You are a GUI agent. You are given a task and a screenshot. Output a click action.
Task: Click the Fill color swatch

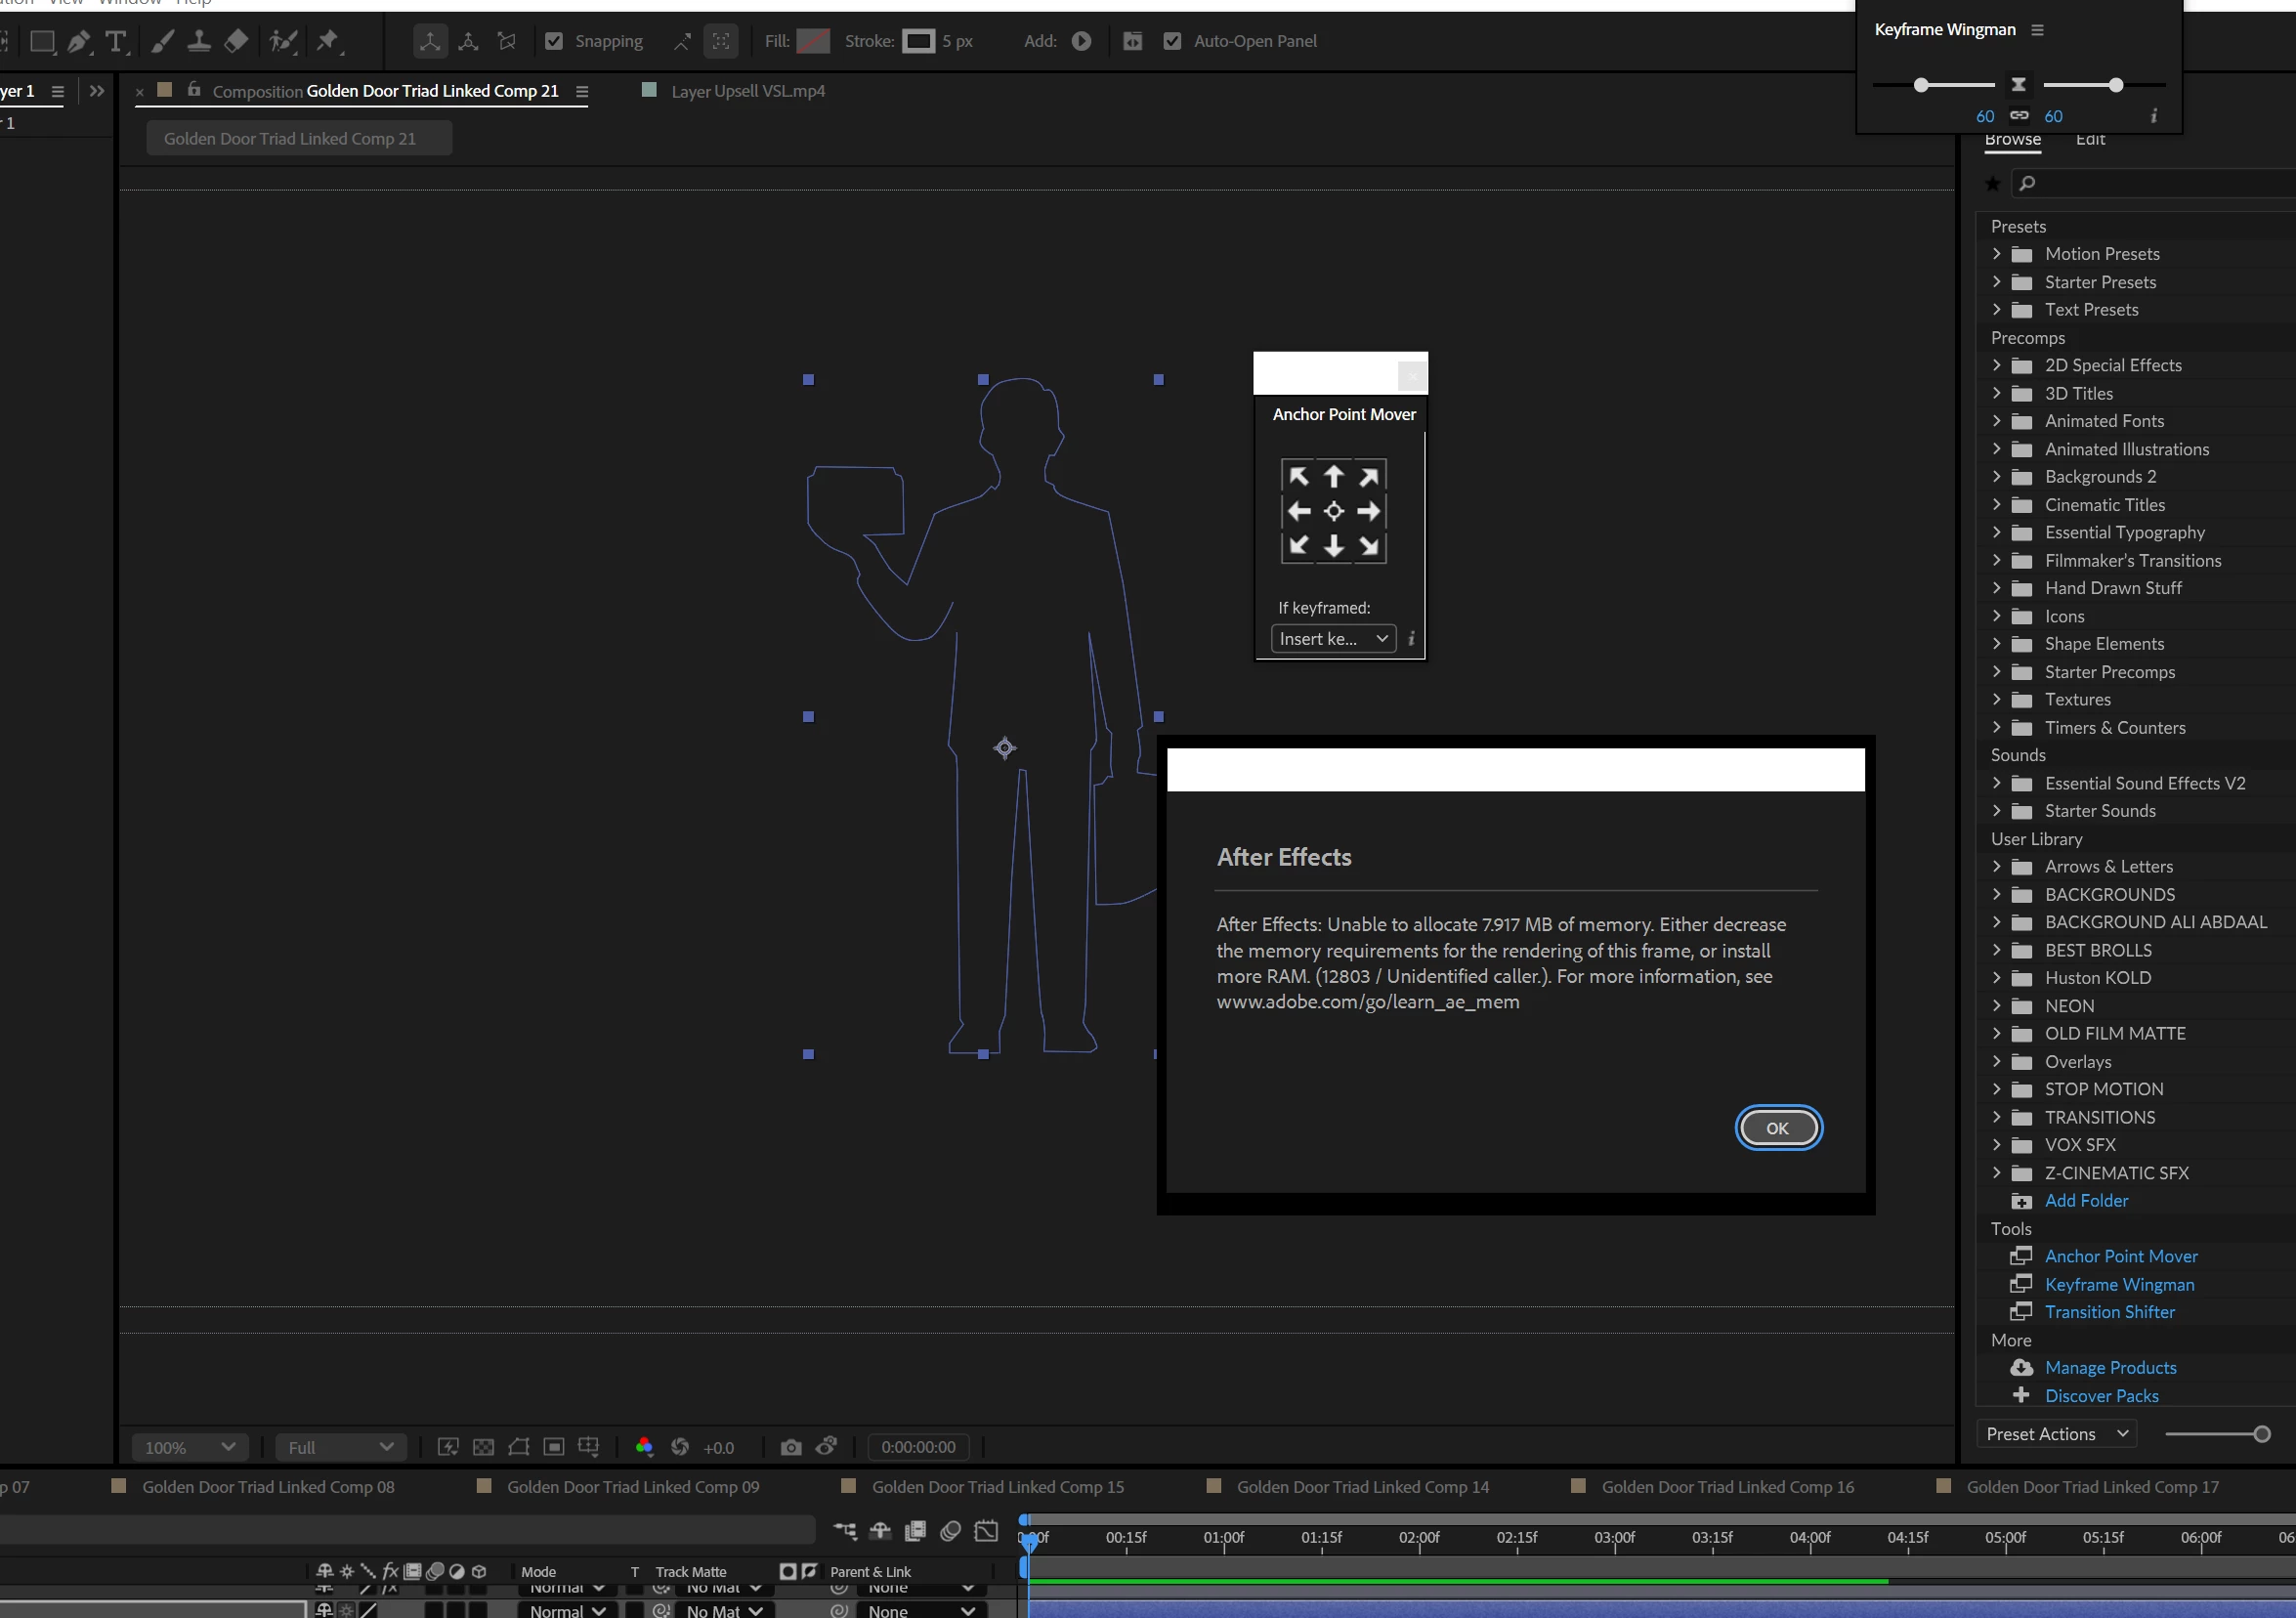click(x=813, y=41)
